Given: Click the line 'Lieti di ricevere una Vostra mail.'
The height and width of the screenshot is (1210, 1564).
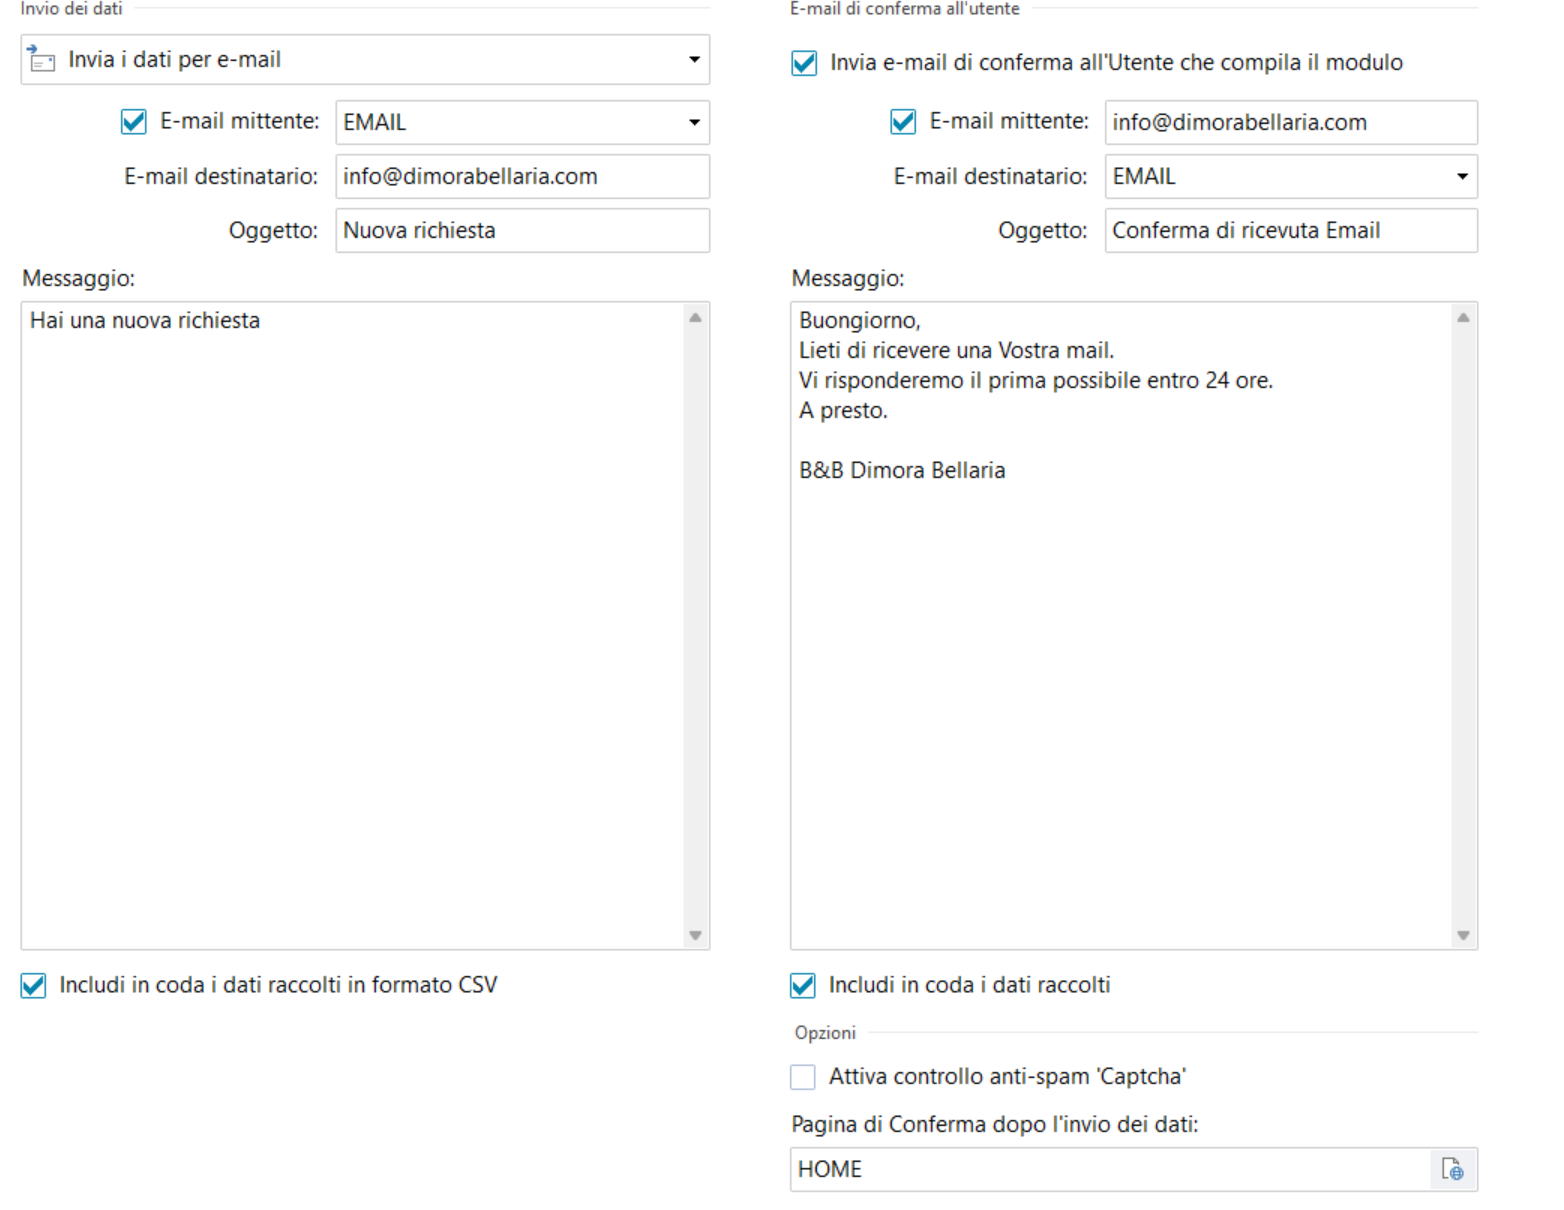Looking at the screenshot, I should click(956, 350).
